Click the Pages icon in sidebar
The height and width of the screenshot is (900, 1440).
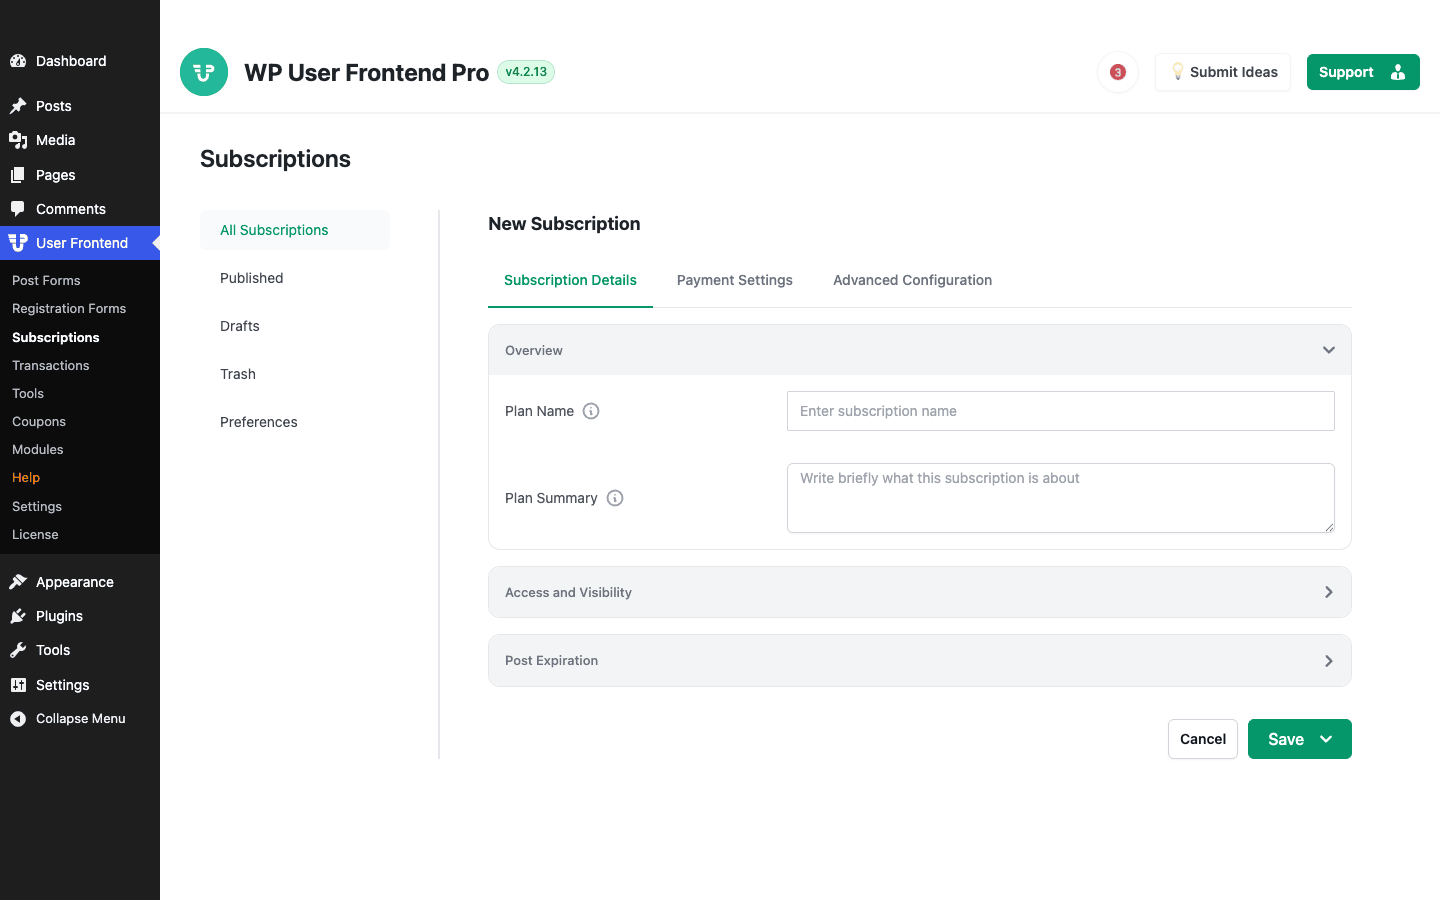click(x=18, y=175)
